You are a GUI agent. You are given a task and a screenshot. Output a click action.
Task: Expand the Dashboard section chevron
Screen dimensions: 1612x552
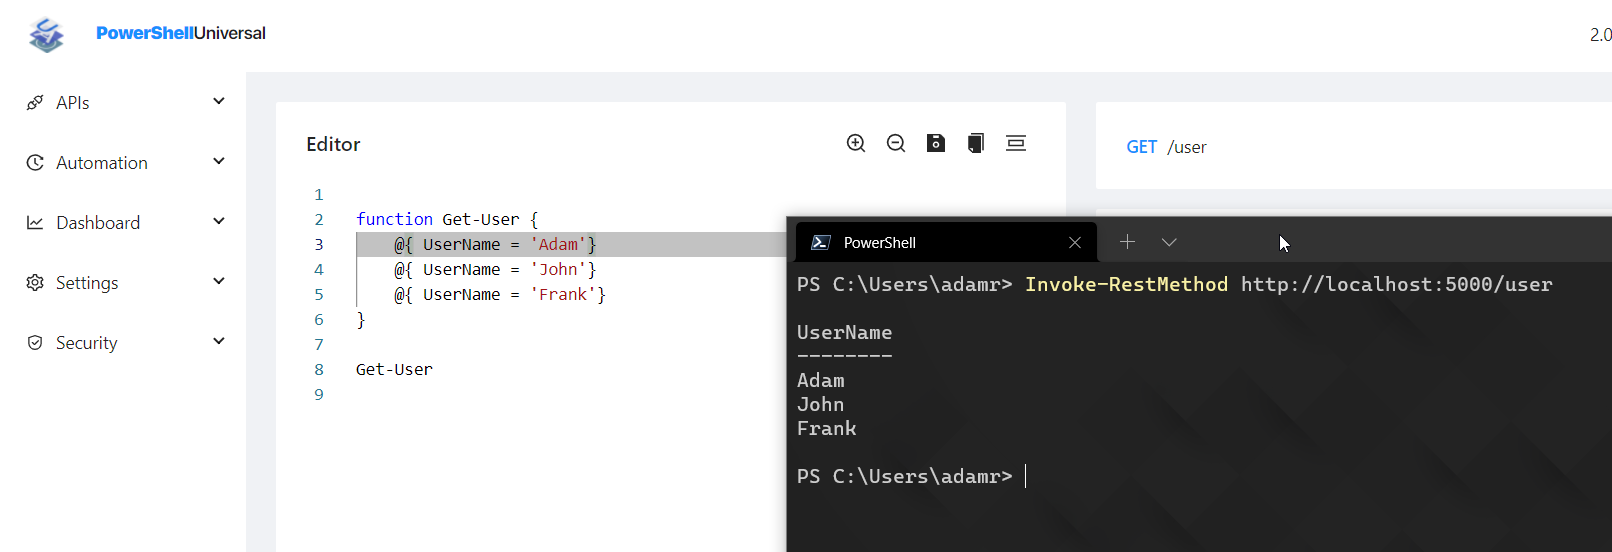(x=219, y=222)
